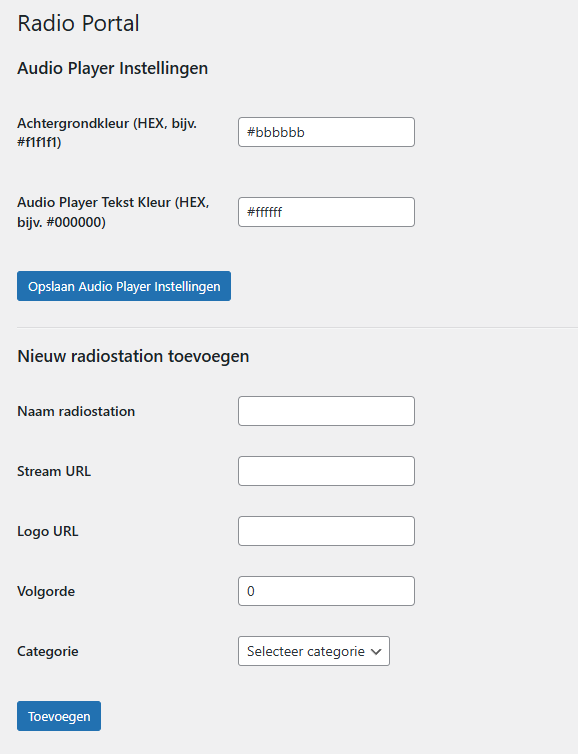Click the Volgorde label
This screenshot has height=754, width=578.
point(46,591)
